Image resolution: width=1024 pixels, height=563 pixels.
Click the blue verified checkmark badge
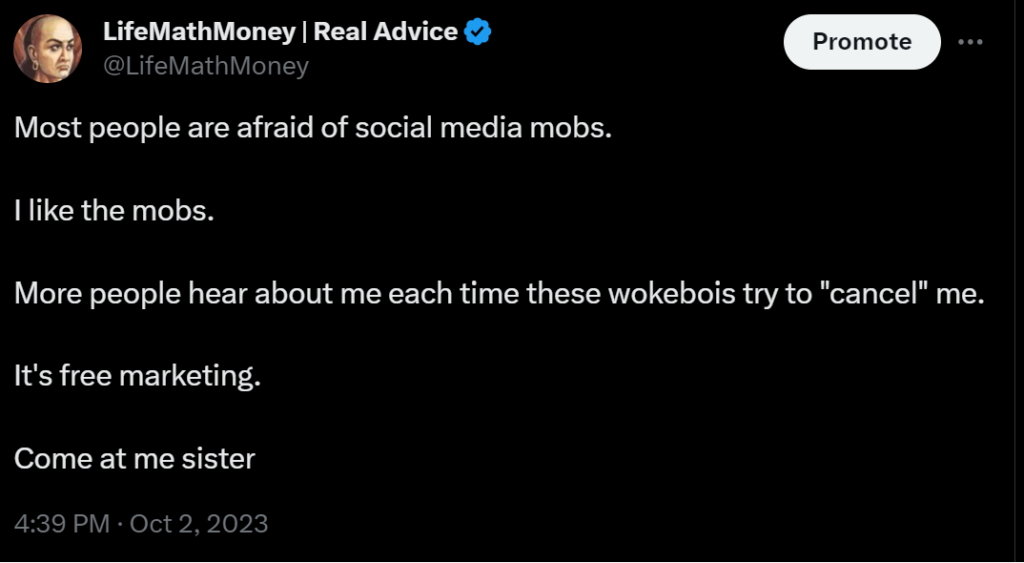[x=478, y=32]
